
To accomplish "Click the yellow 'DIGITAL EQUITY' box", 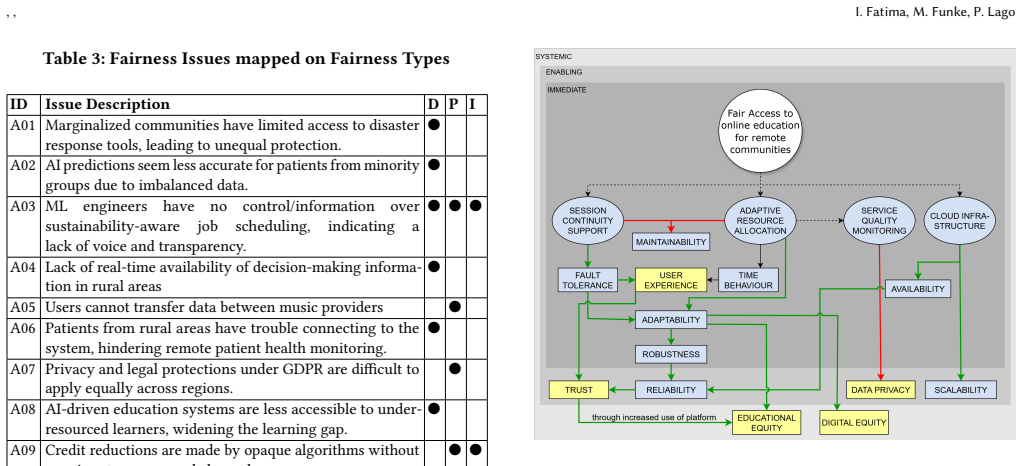I will pyautogui.click(x=854, y=422).
